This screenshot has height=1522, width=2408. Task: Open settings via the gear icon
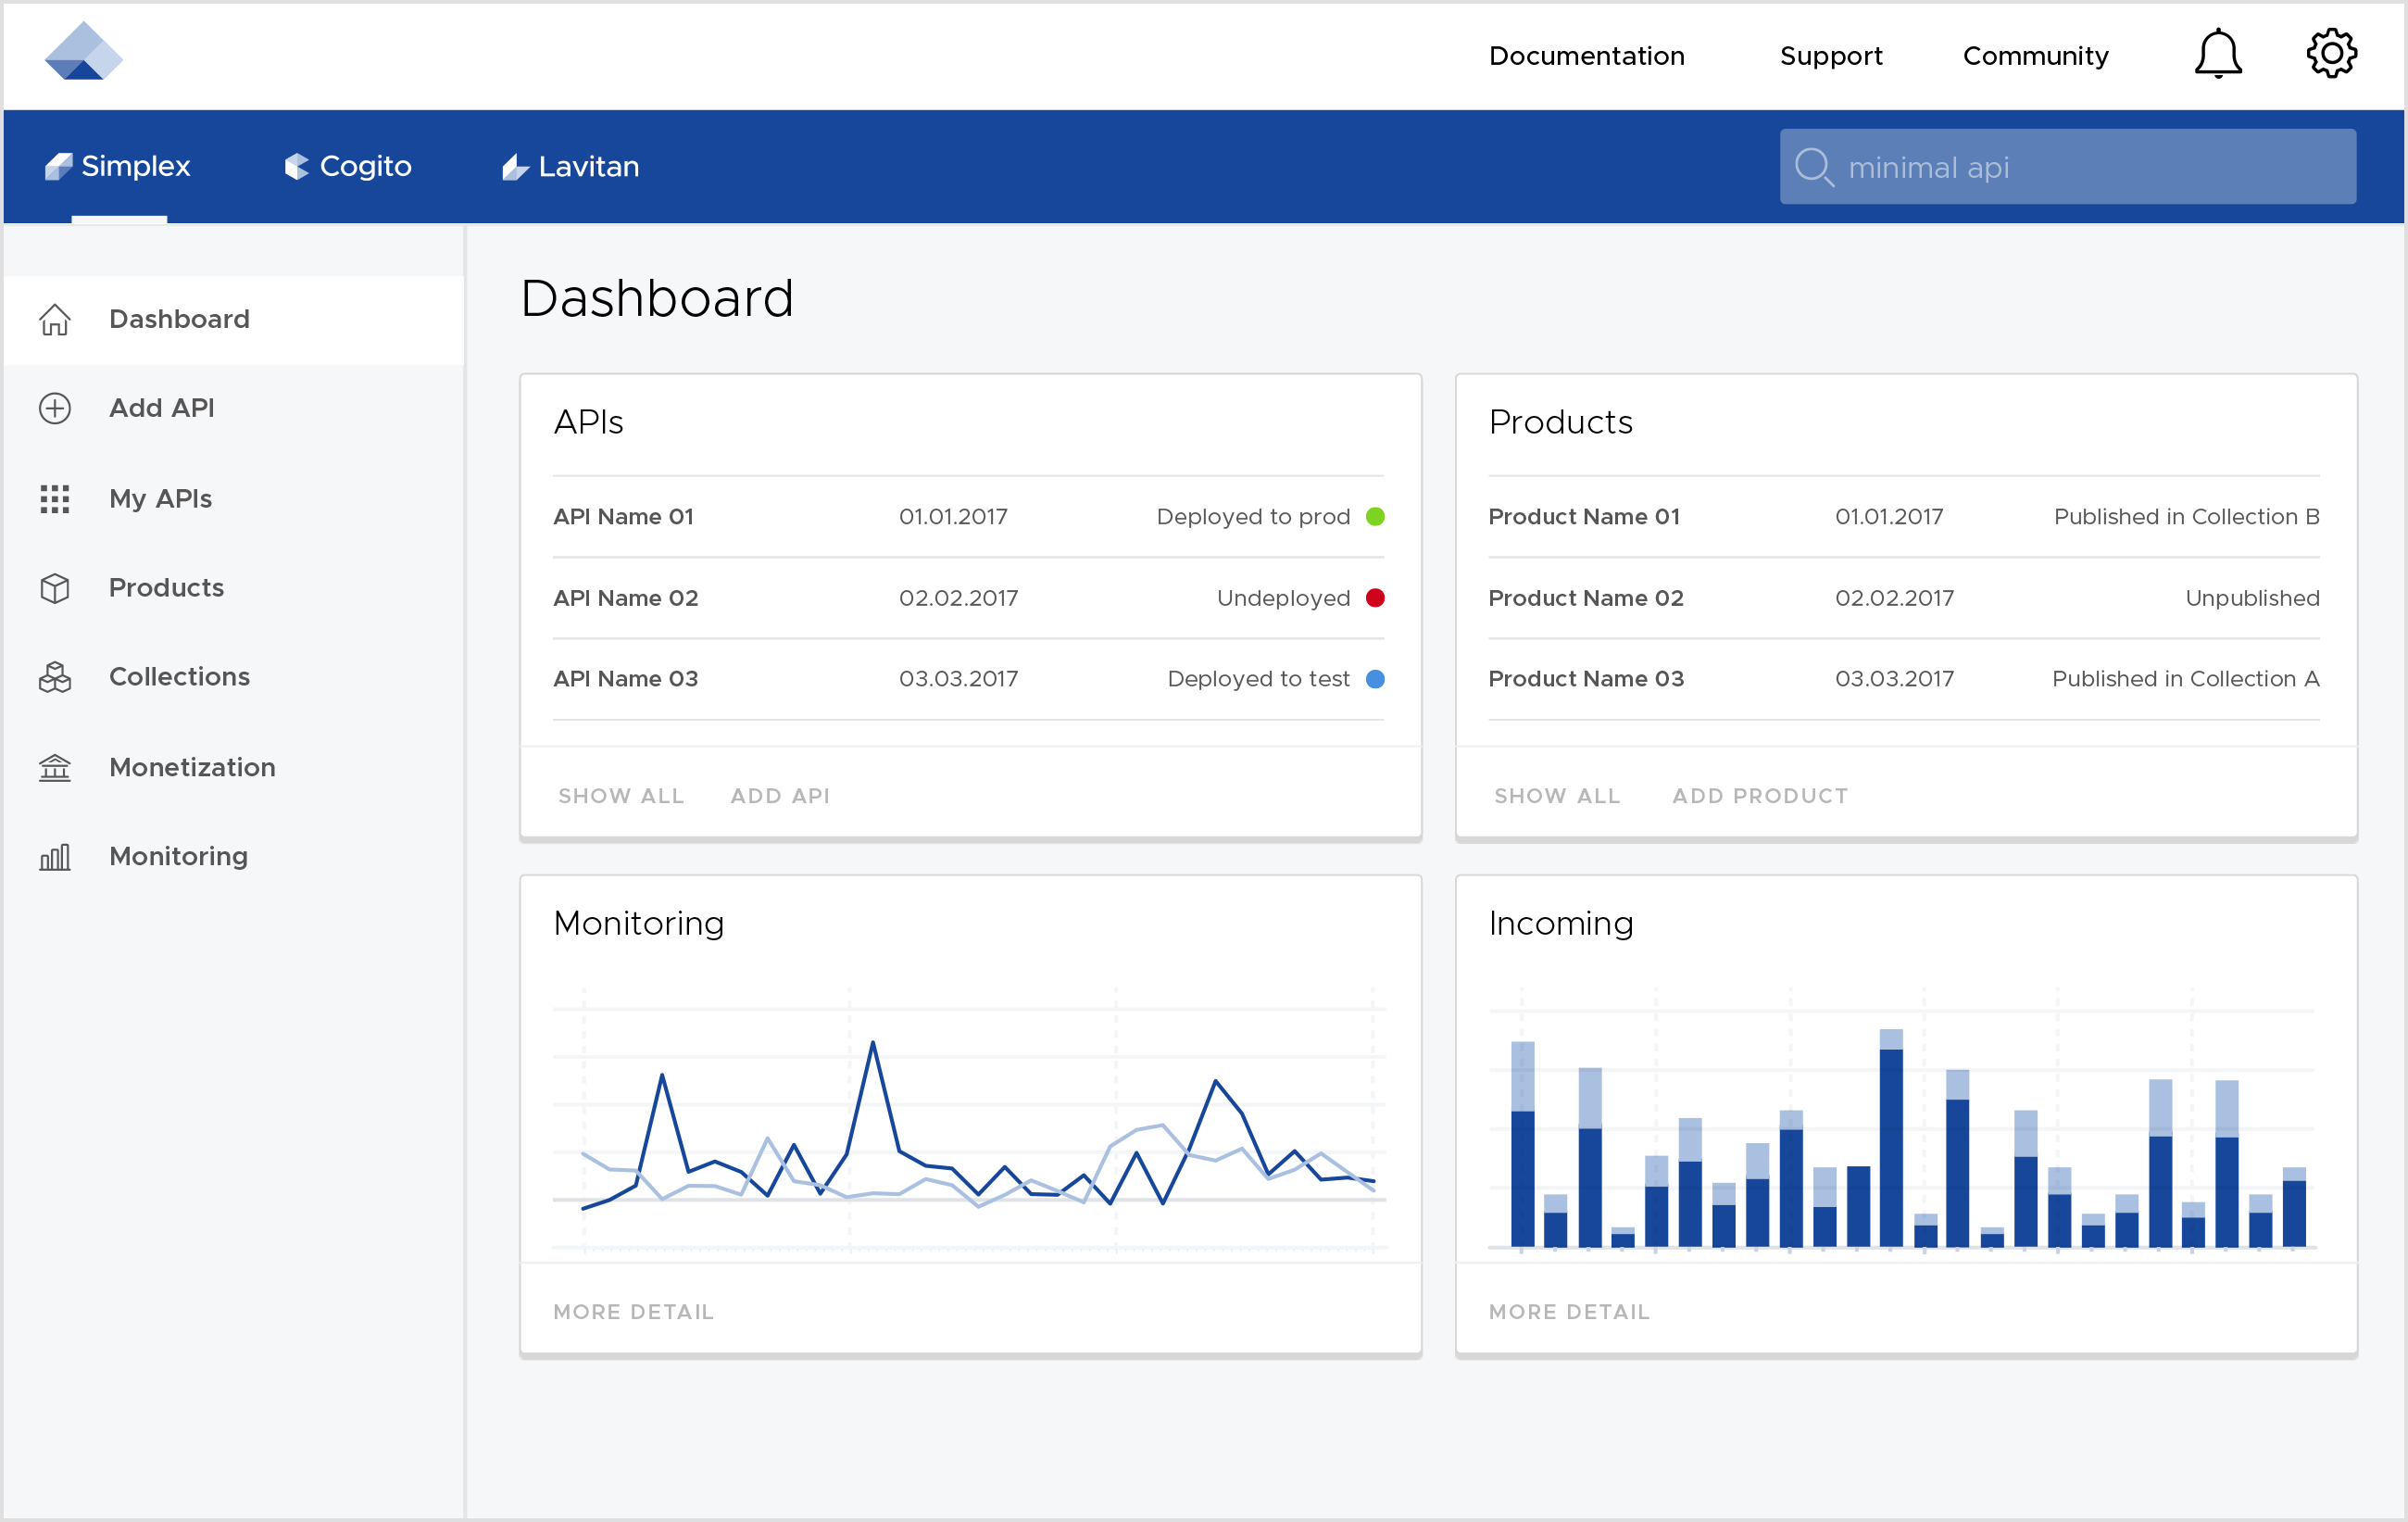point(2331,54)
